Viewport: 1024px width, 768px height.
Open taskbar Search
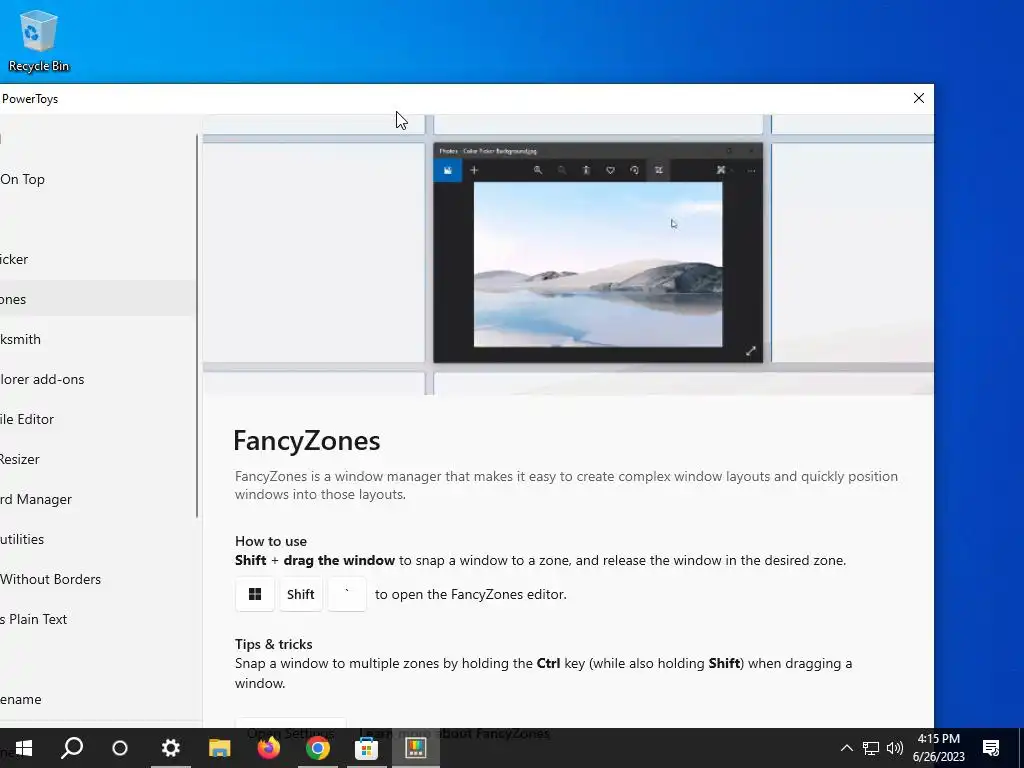click(x=72, y=748)
